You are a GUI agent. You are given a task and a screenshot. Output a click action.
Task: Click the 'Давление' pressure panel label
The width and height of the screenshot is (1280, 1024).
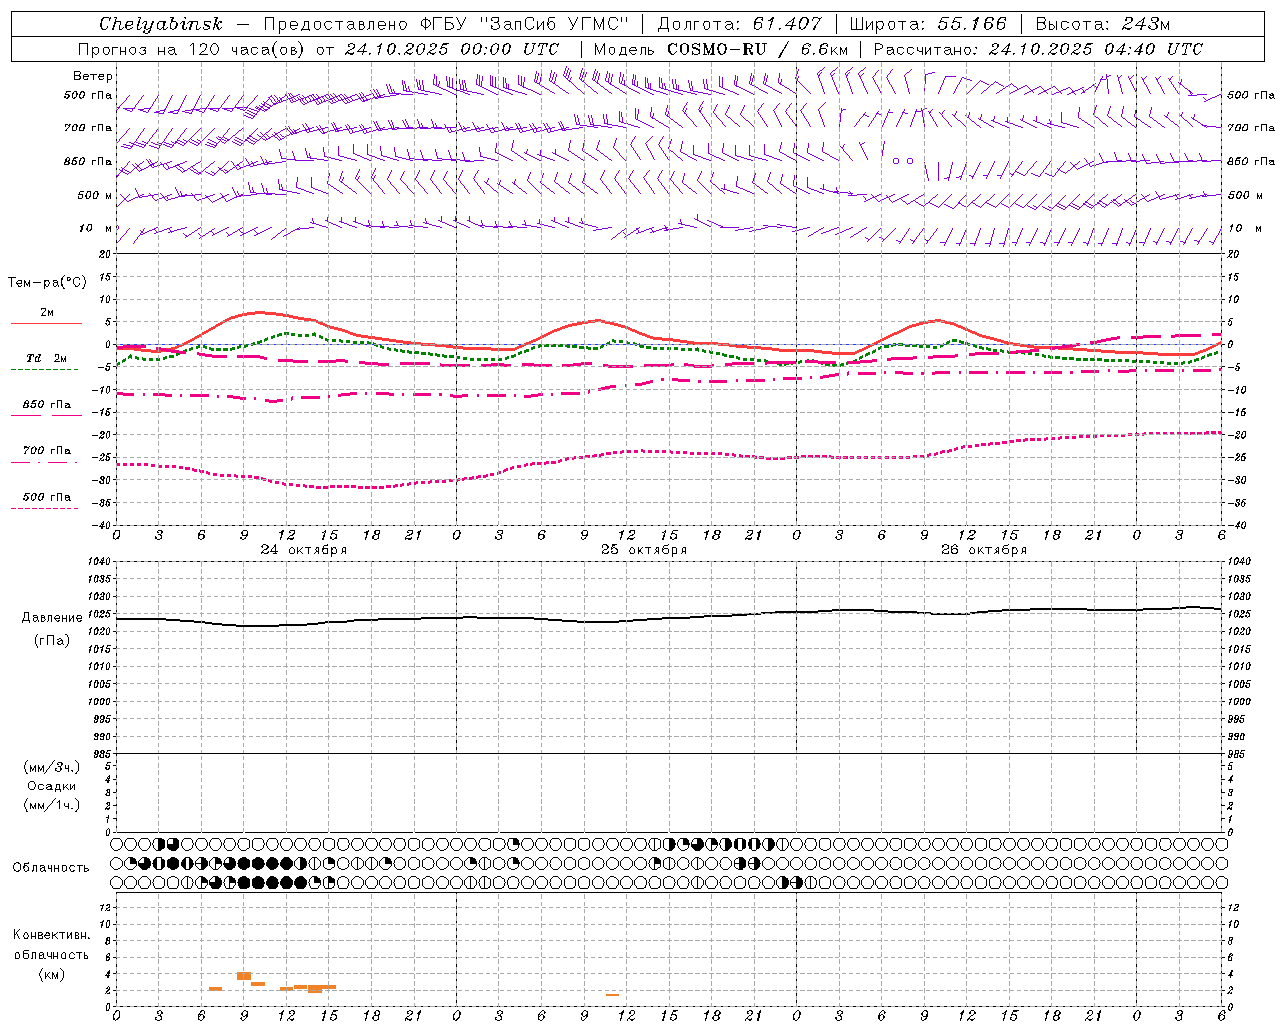click(x=52, y=618)
